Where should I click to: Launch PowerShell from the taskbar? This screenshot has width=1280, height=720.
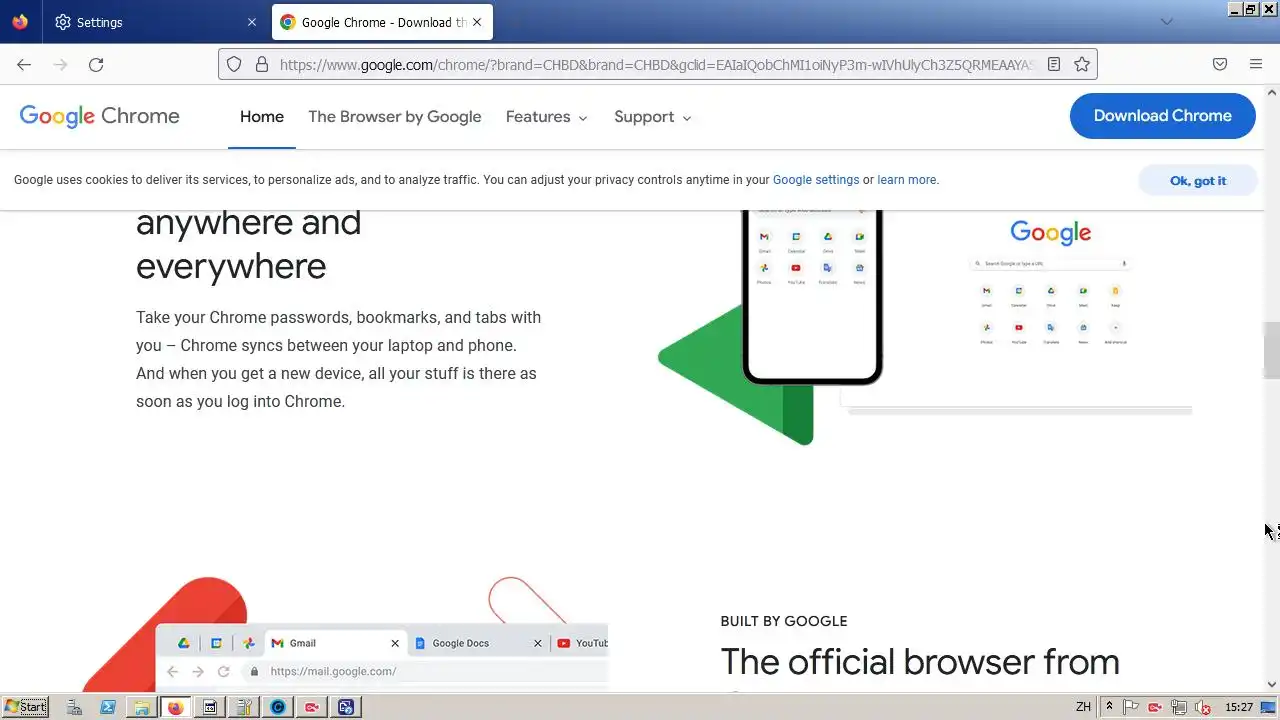(108, 707)
